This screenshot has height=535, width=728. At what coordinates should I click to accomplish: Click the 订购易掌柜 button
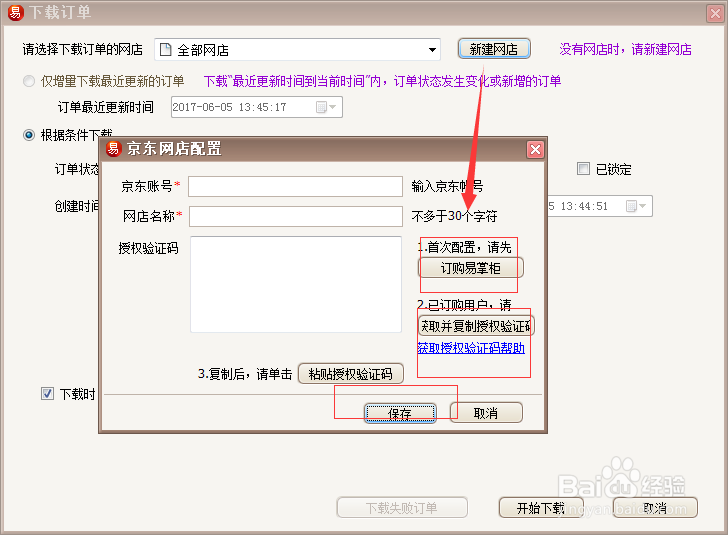(x=471, y=268)
